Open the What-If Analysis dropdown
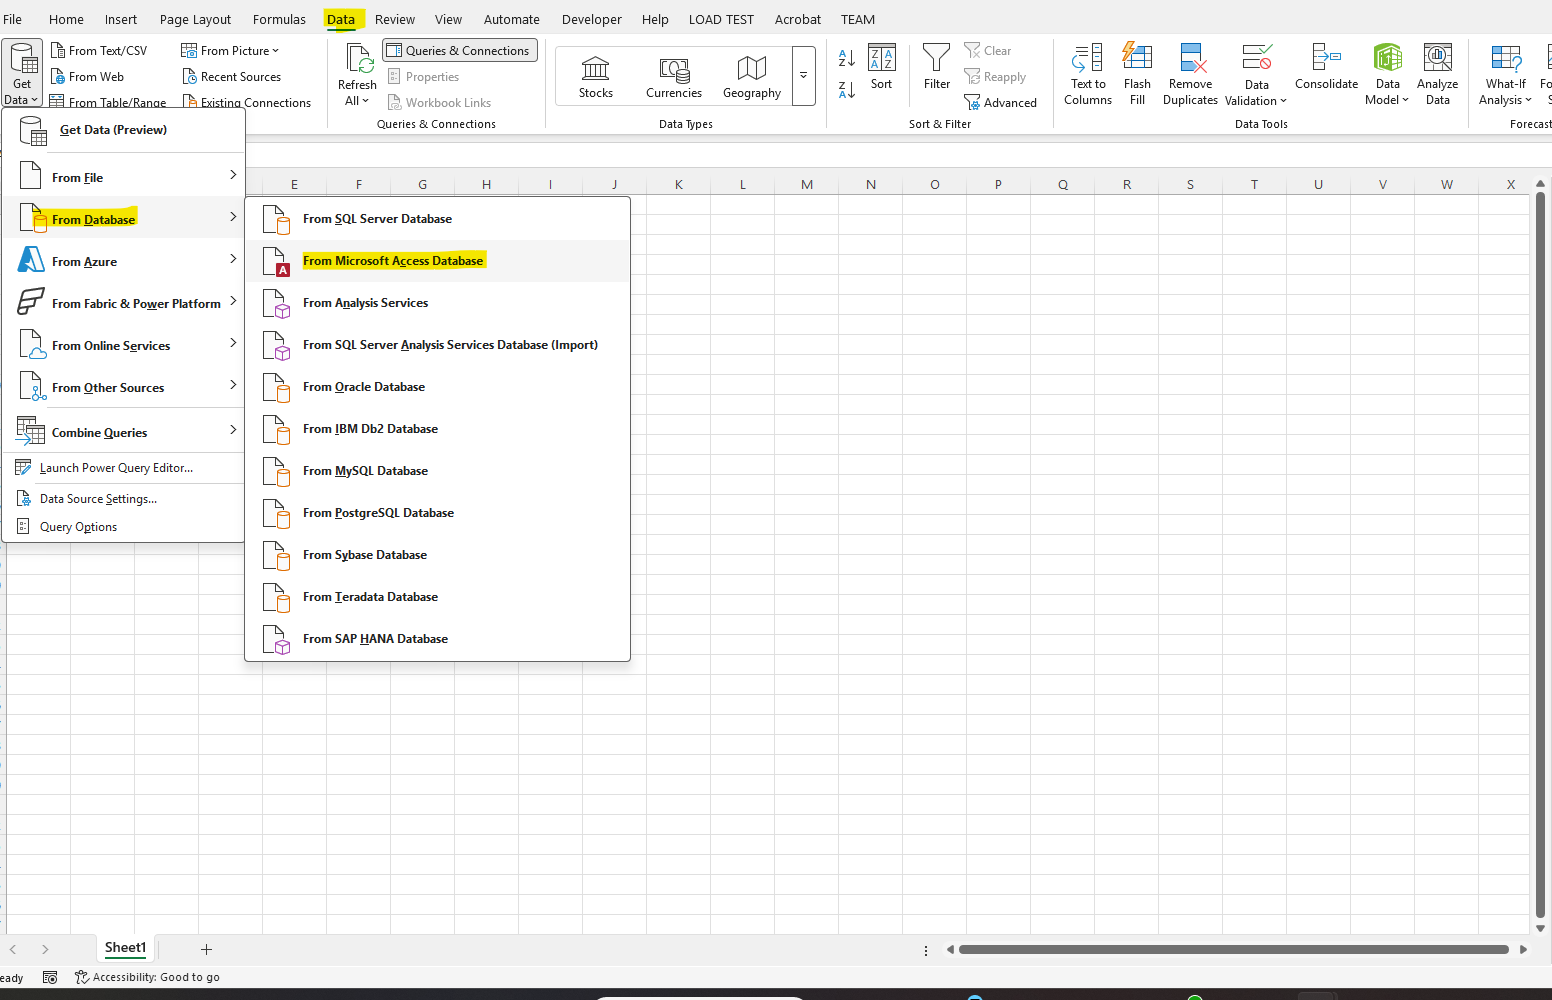Viewport: 1552px width, 1000px height. pyautogui.click(x=1505, y=93)
